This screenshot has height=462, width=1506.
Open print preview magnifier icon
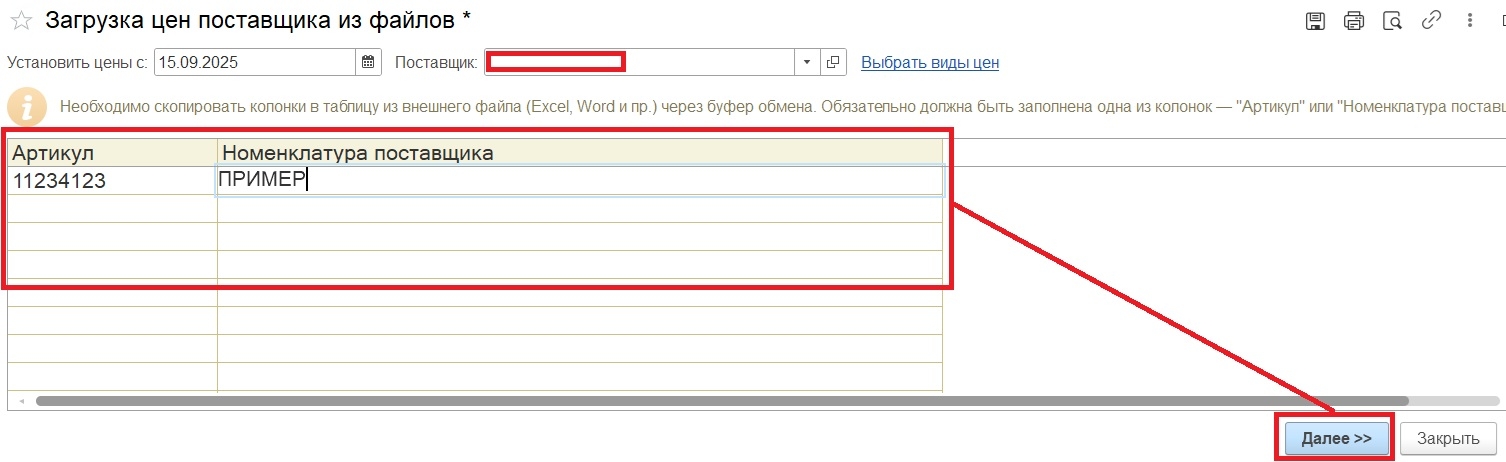click(x=1391, y=20)
